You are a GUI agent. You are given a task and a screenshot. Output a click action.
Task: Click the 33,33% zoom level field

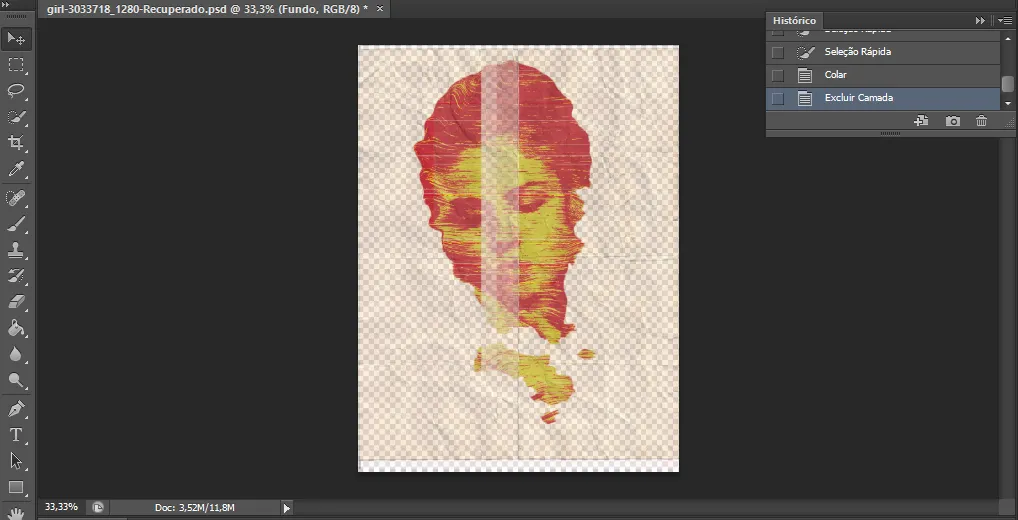click(62, 506)
